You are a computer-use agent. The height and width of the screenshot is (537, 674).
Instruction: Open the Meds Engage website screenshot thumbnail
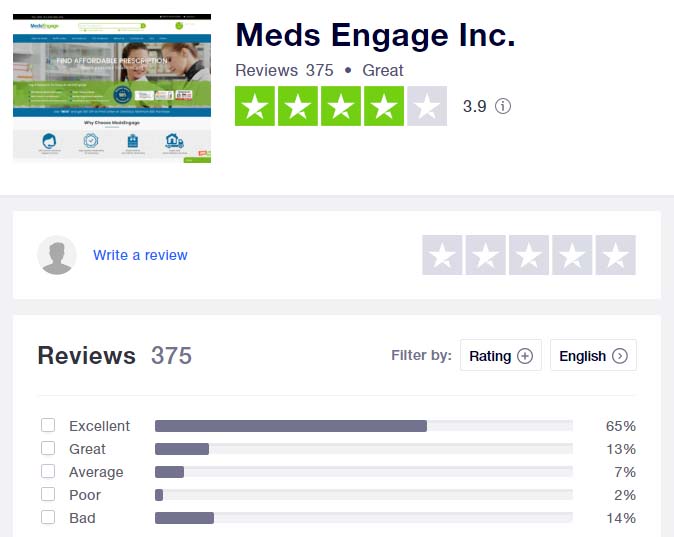pos(112,89)
